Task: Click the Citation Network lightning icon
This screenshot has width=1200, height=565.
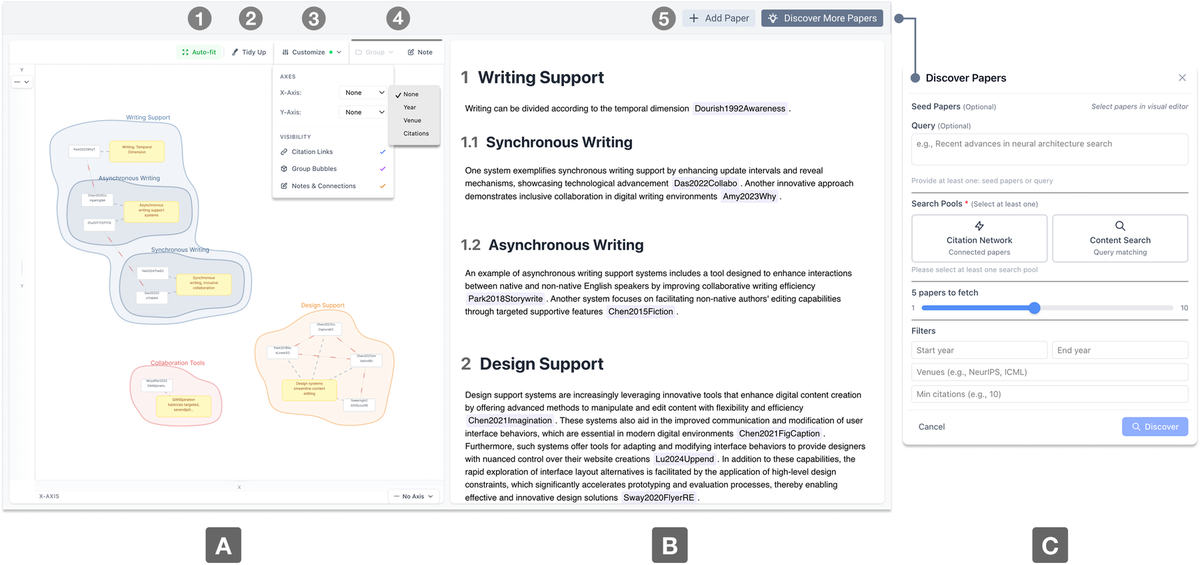Action: pyautogui.click(x=979, y=226)
